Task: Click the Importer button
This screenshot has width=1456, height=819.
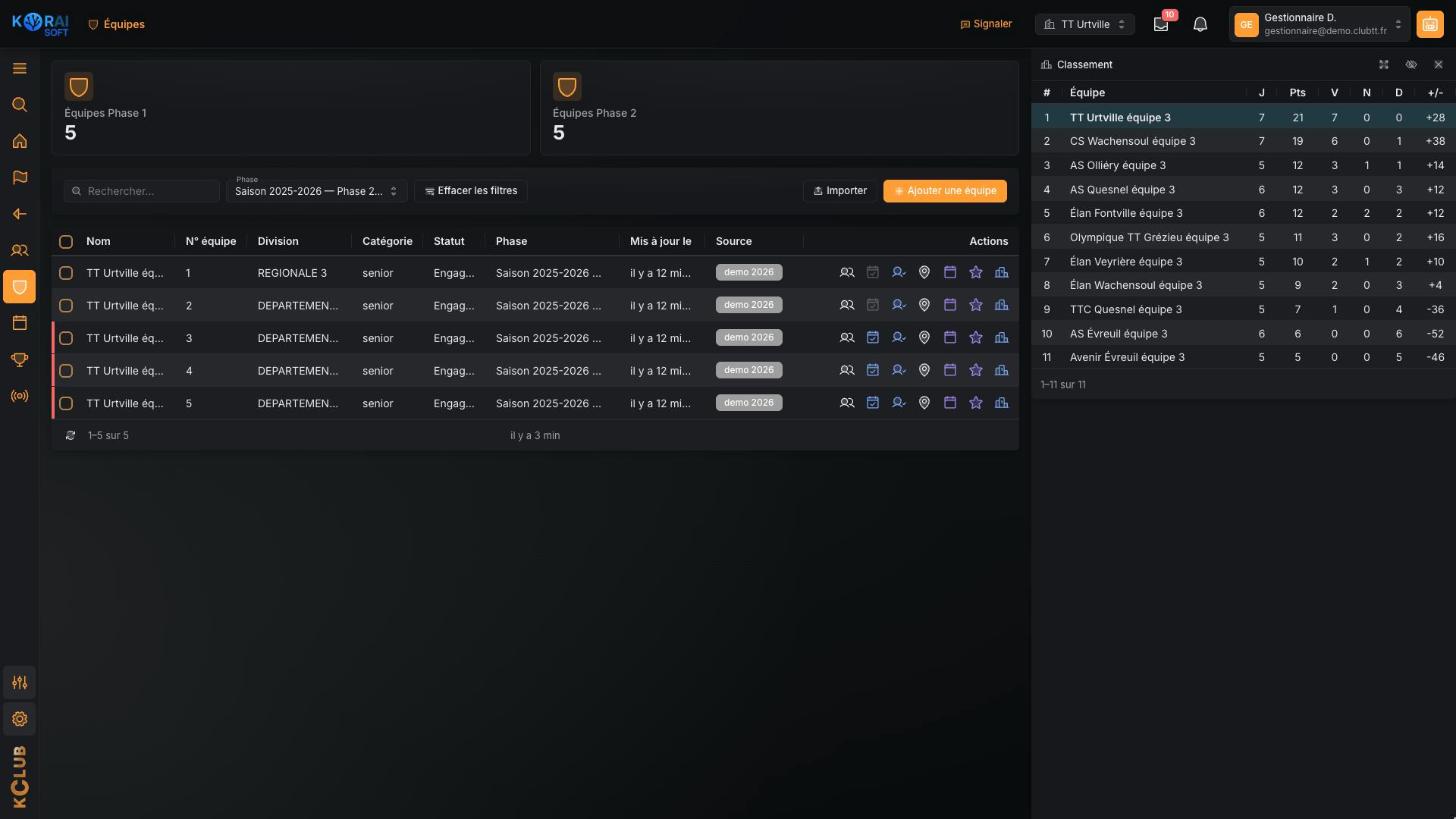Action: pyautogui.click(x=840, y=191)
